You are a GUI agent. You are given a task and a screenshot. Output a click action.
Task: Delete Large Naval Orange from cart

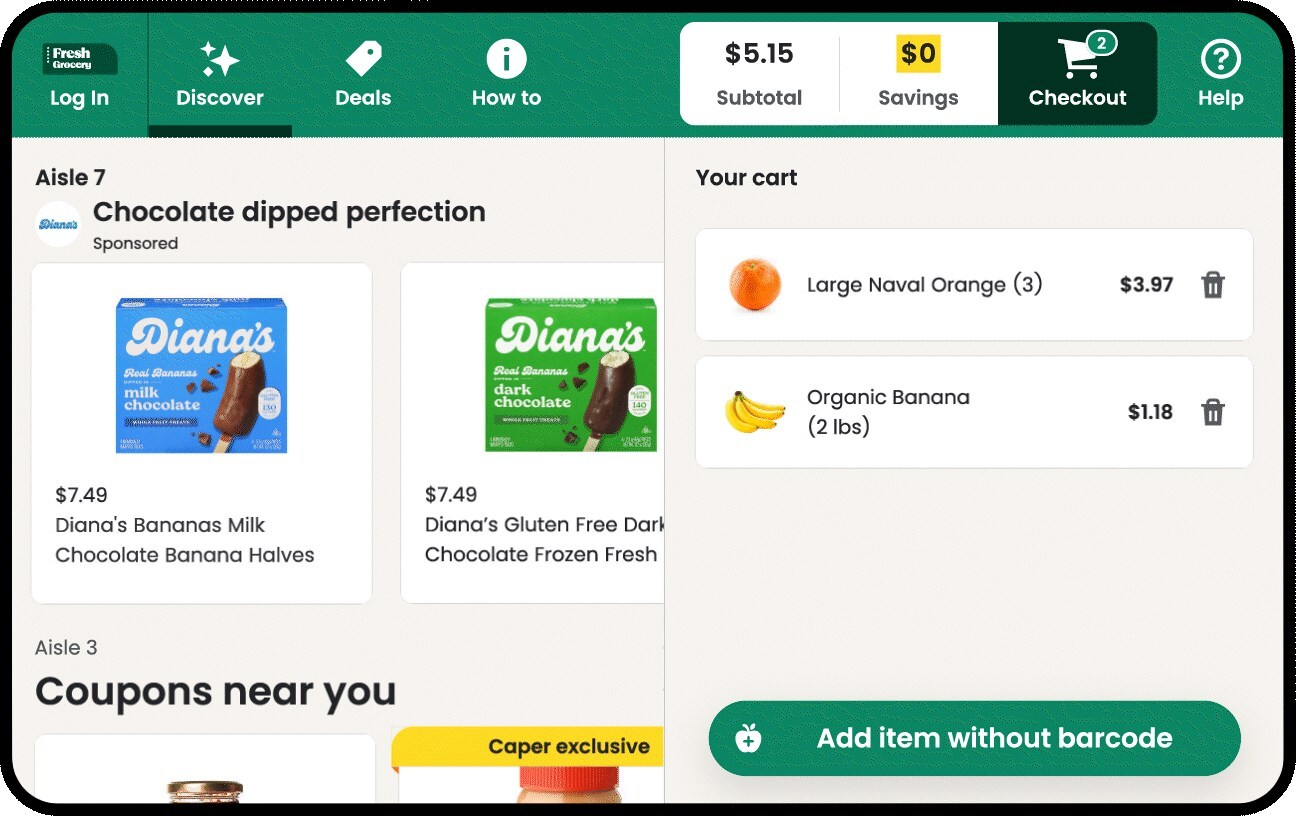point(1212,285)
